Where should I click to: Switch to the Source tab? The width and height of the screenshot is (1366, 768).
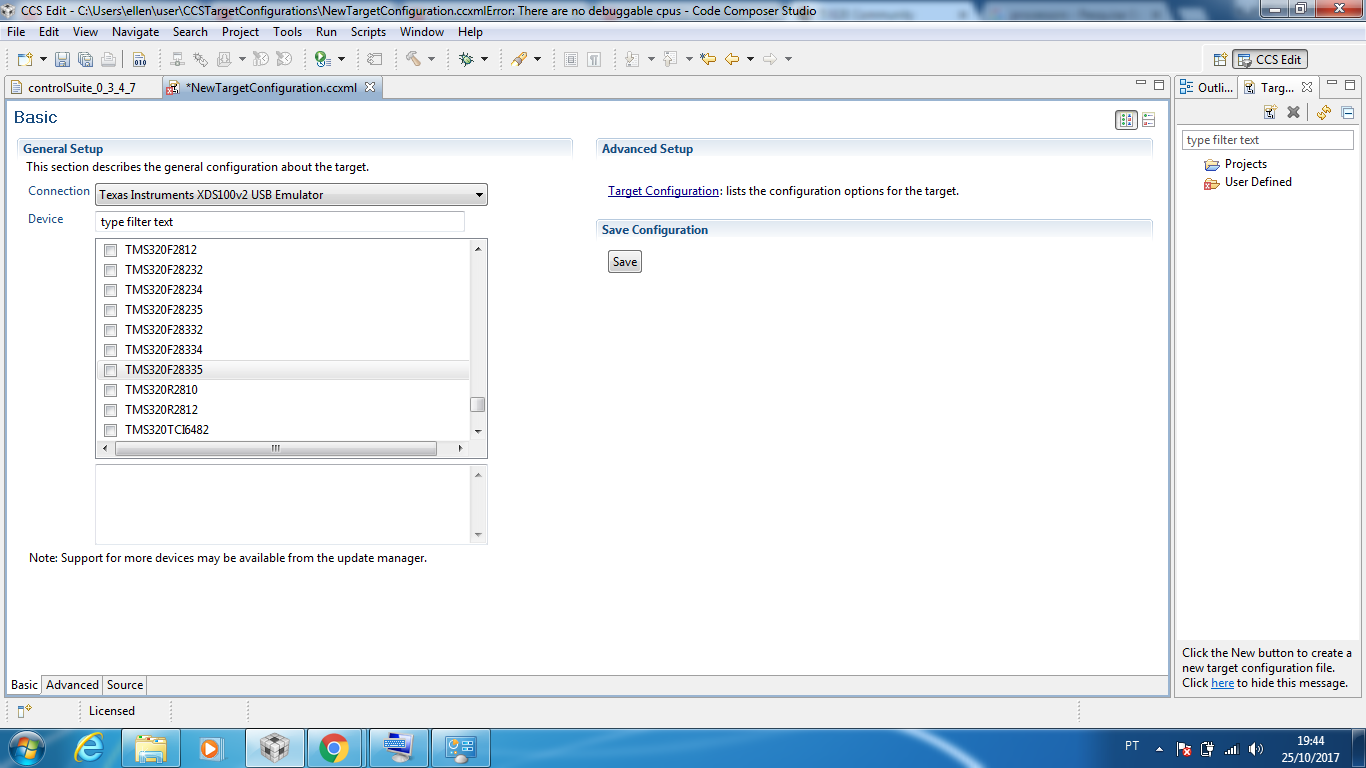[x=125, y=685]
